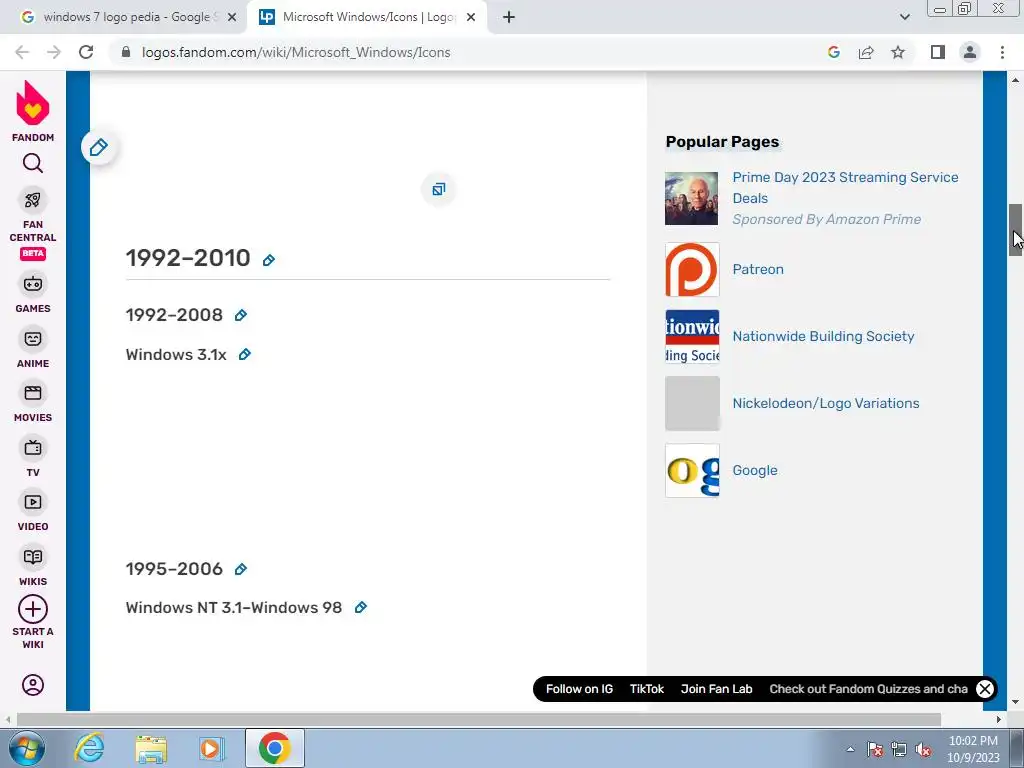Open the user profile icon in the sidebar
Viewport: 1024px width, 768px height.
33,685
